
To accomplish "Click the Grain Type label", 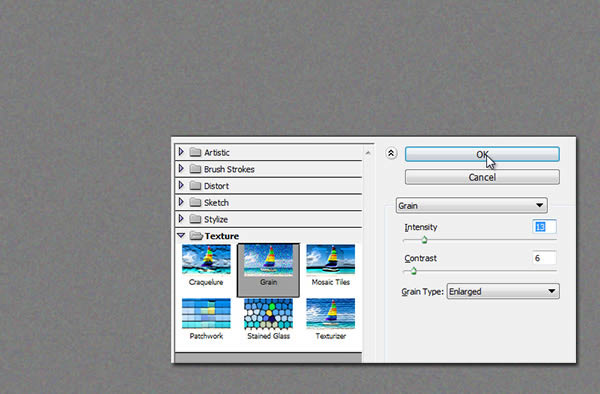I will tap(422, 292).
